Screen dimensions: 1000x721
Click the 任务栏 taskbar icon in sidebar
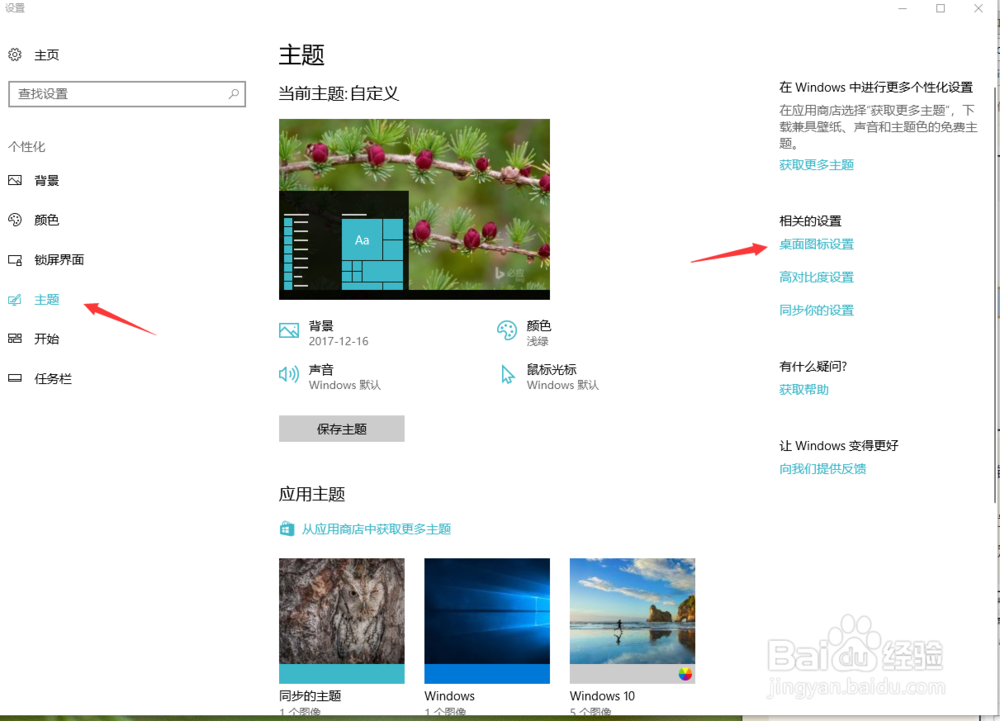point(15,378)
